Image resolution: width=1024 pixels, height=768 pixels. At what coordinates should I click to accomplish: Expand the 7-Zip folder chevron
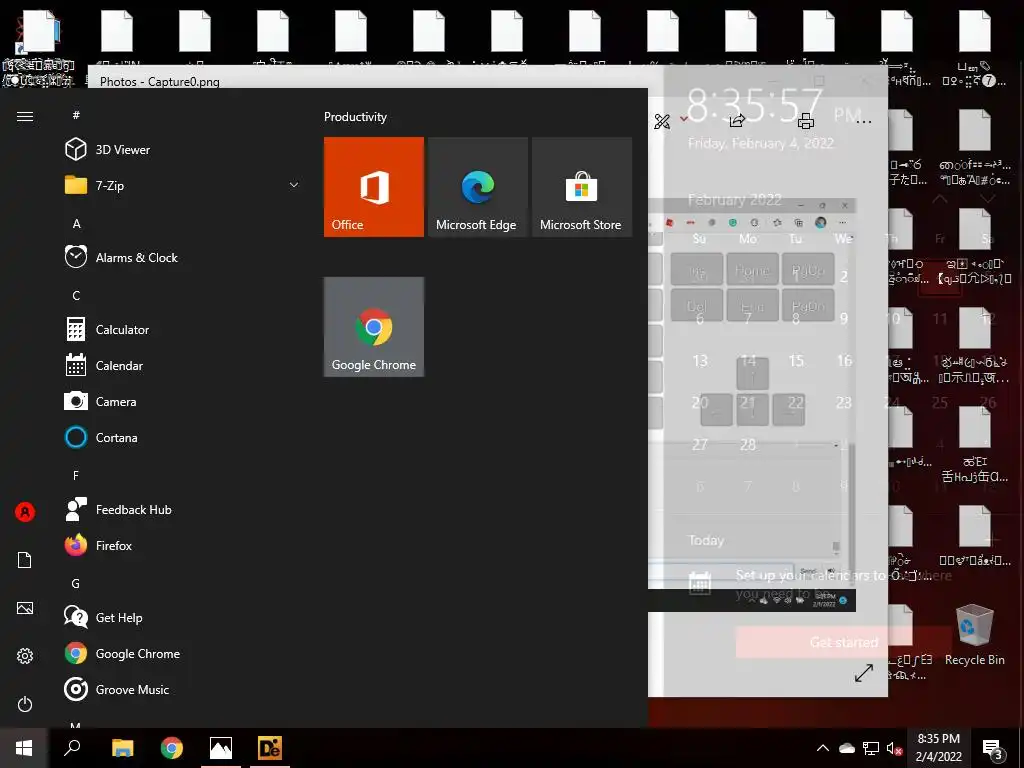(x=294, y=185)
